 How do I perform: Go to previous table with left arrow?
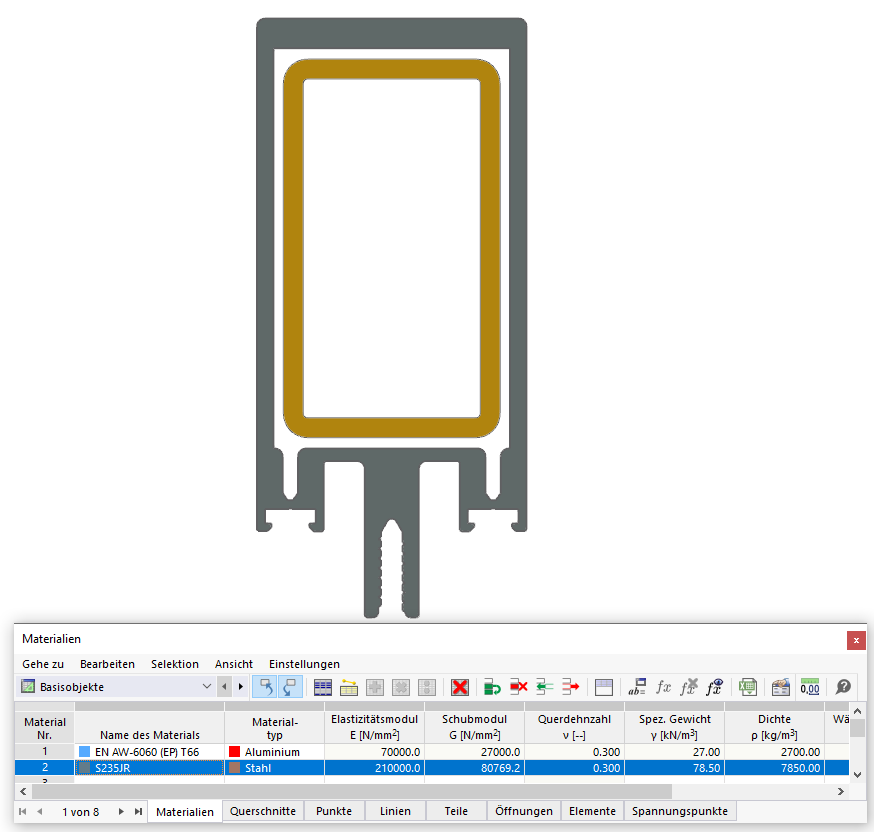tap(225, 687)
